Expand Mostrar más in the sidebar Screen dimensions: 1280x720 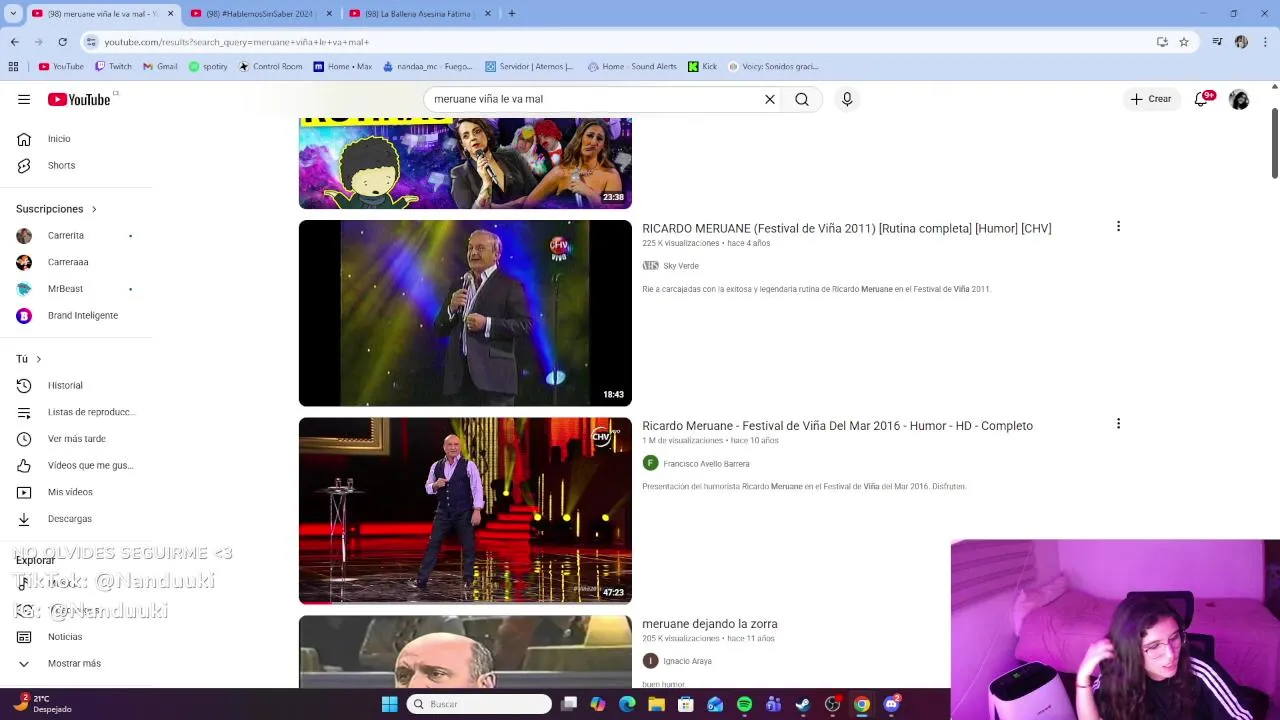coord(76,663)
